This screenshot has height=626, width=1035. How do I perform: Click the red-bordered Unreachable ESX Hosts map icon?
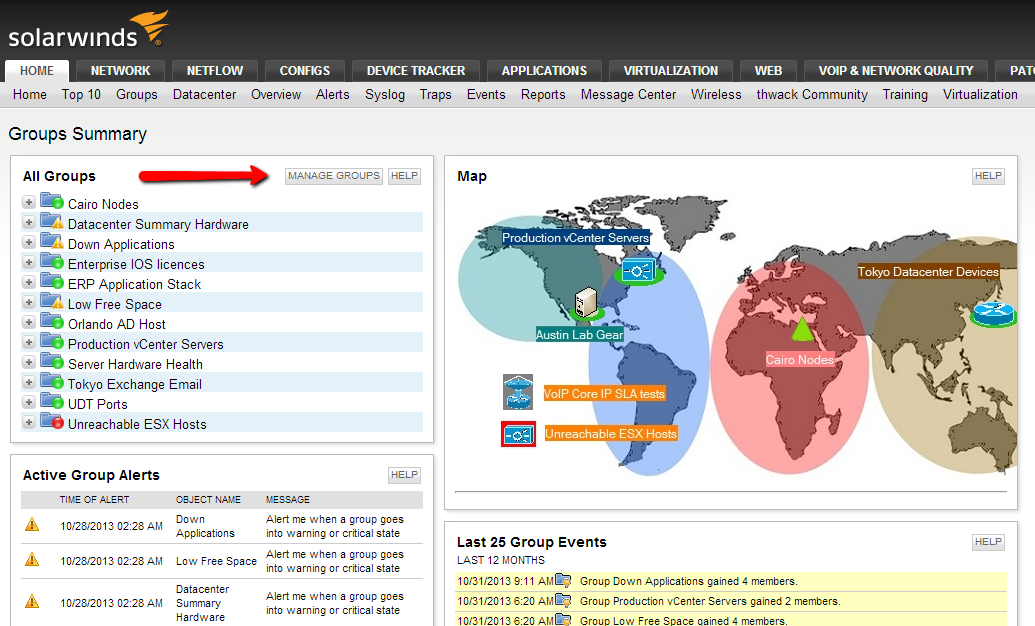coord(518,435)
